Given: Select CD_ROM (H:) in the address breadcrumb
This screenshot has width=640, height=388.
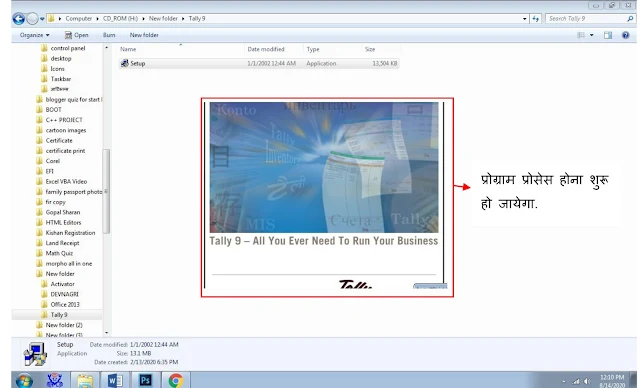Looking at the screenshot, I should [120, 18].
